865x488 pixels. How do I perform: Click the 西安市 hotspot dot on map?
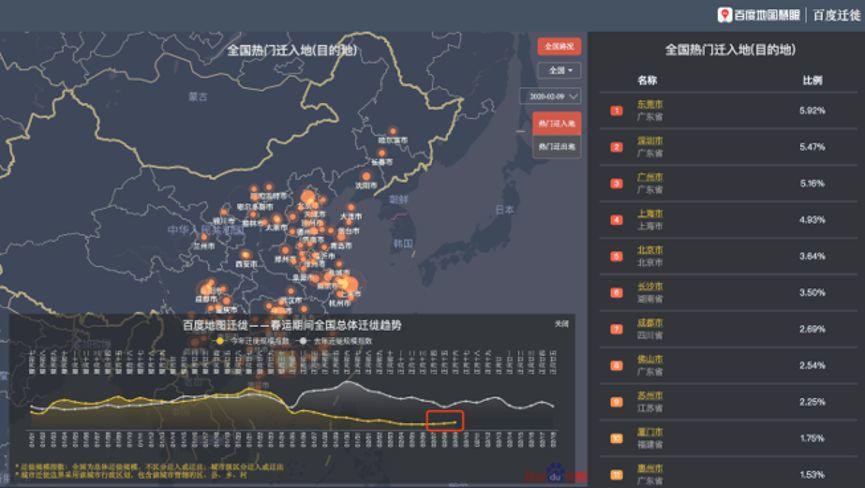pos(245,255)
